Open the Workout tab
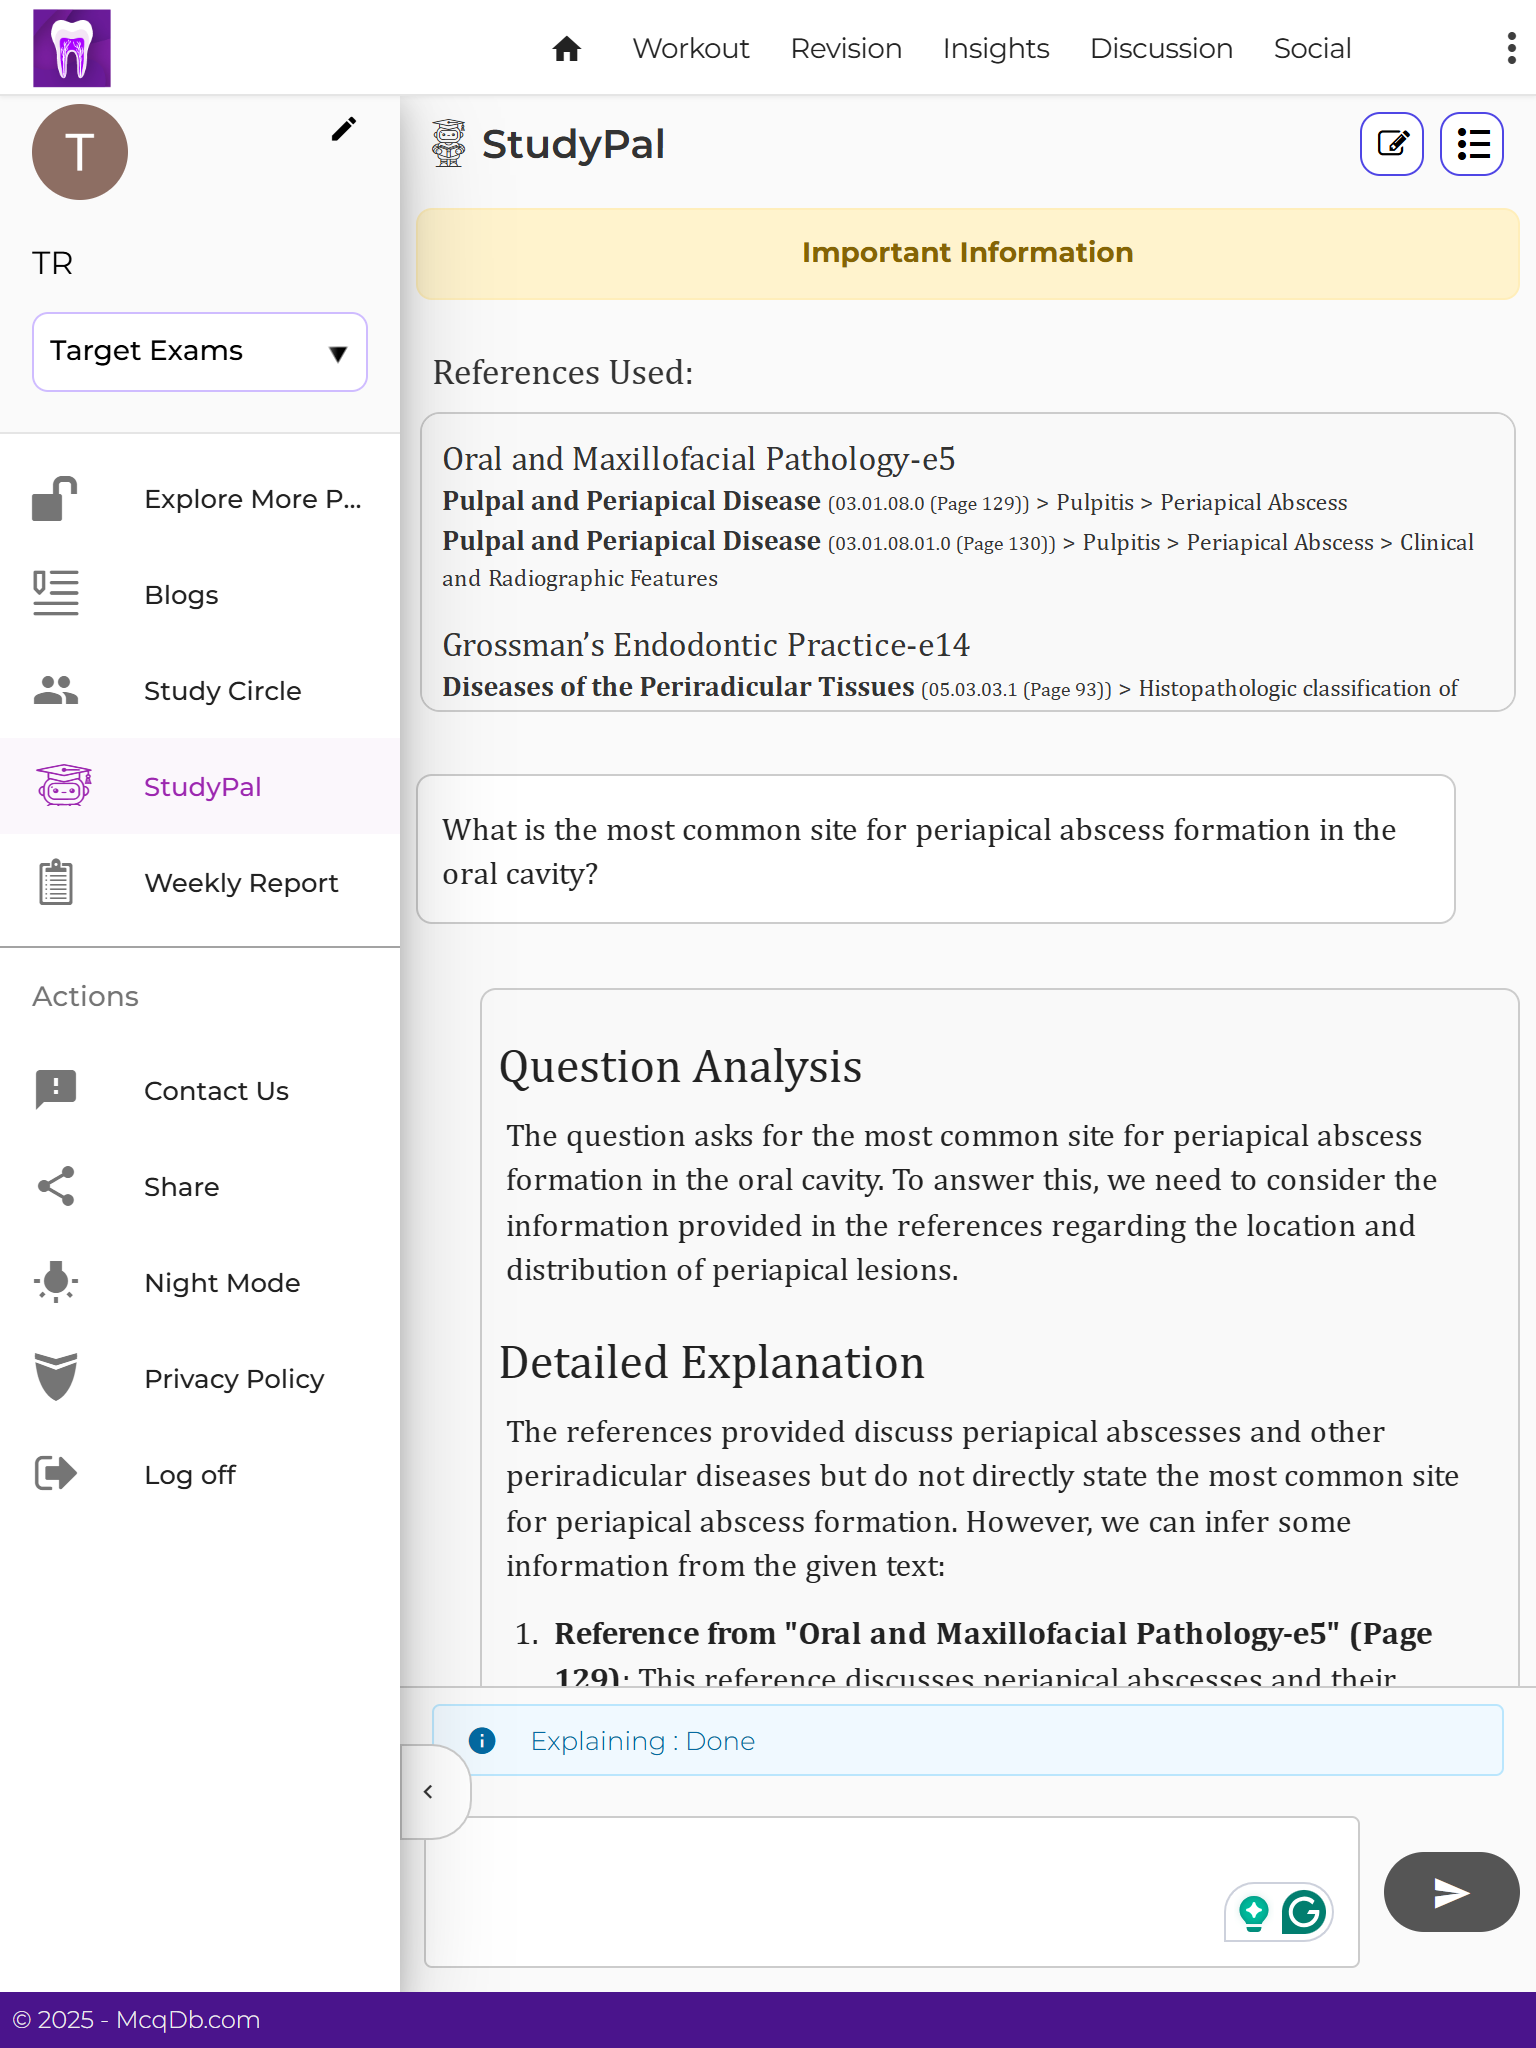1536x2048 pixels. [691, 49]
